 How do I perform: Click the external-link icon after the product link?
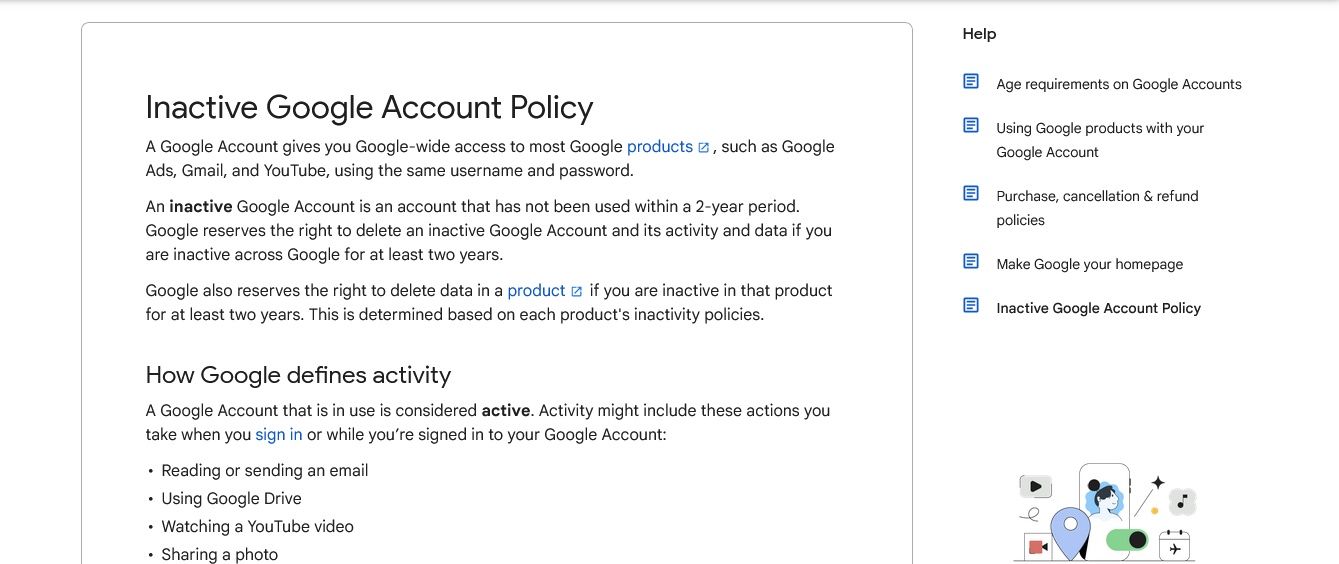577,291
